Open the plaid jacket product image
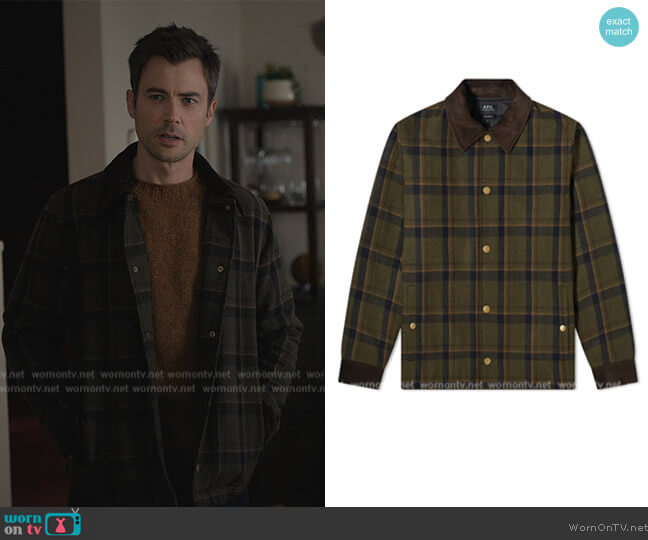Screen dimensions: 648x540 point(488,234)
